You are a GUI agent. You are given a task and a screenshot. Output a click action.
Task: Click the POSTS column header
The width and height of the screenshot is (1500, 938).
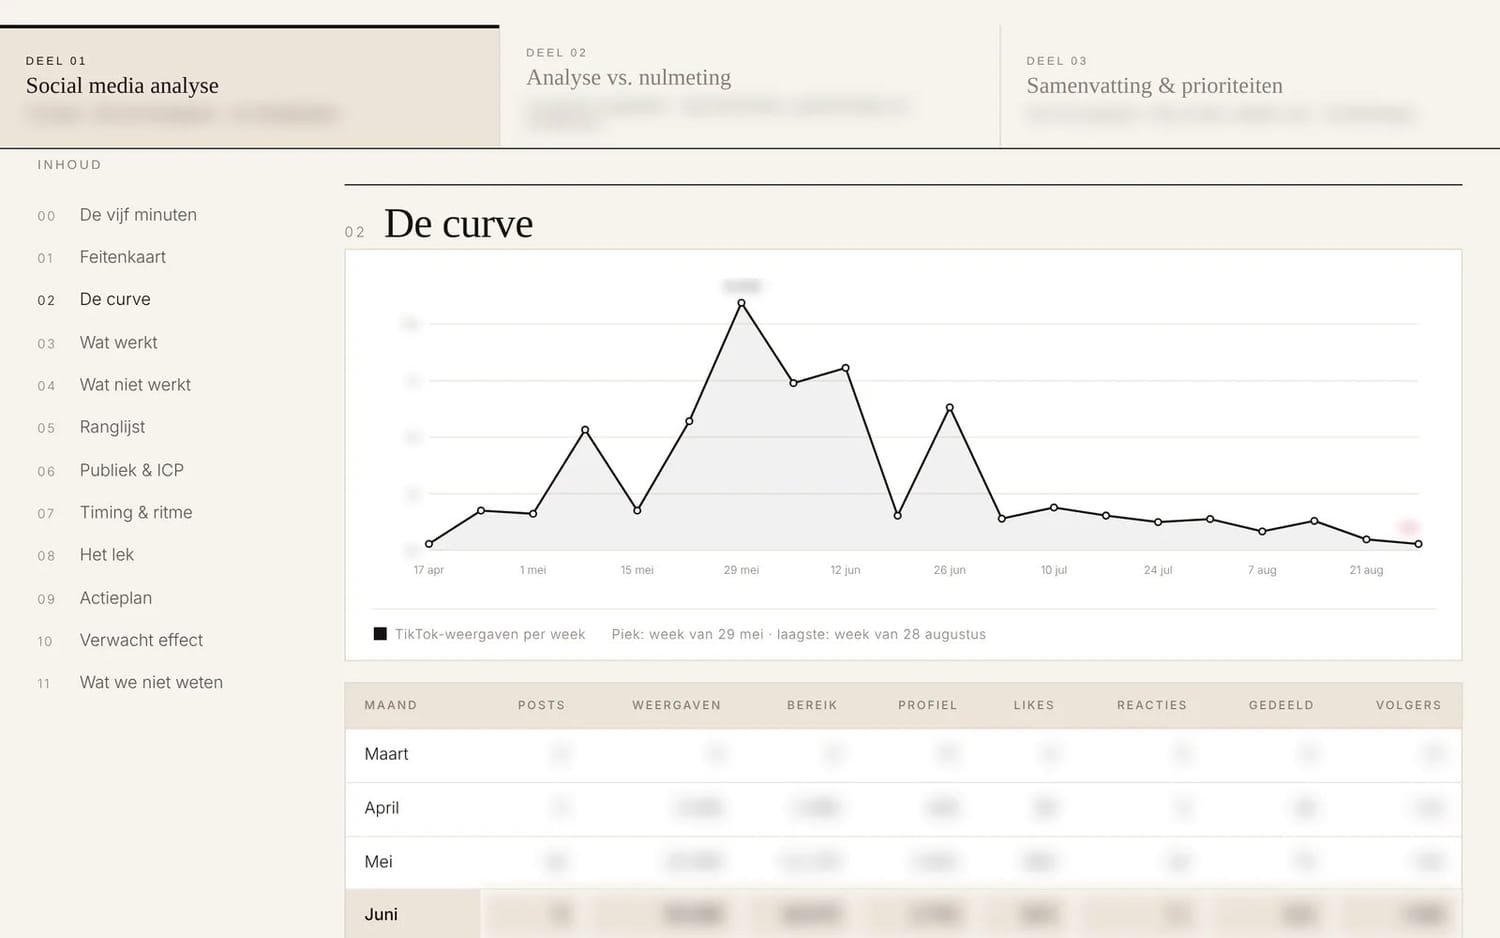coord(541,705)
